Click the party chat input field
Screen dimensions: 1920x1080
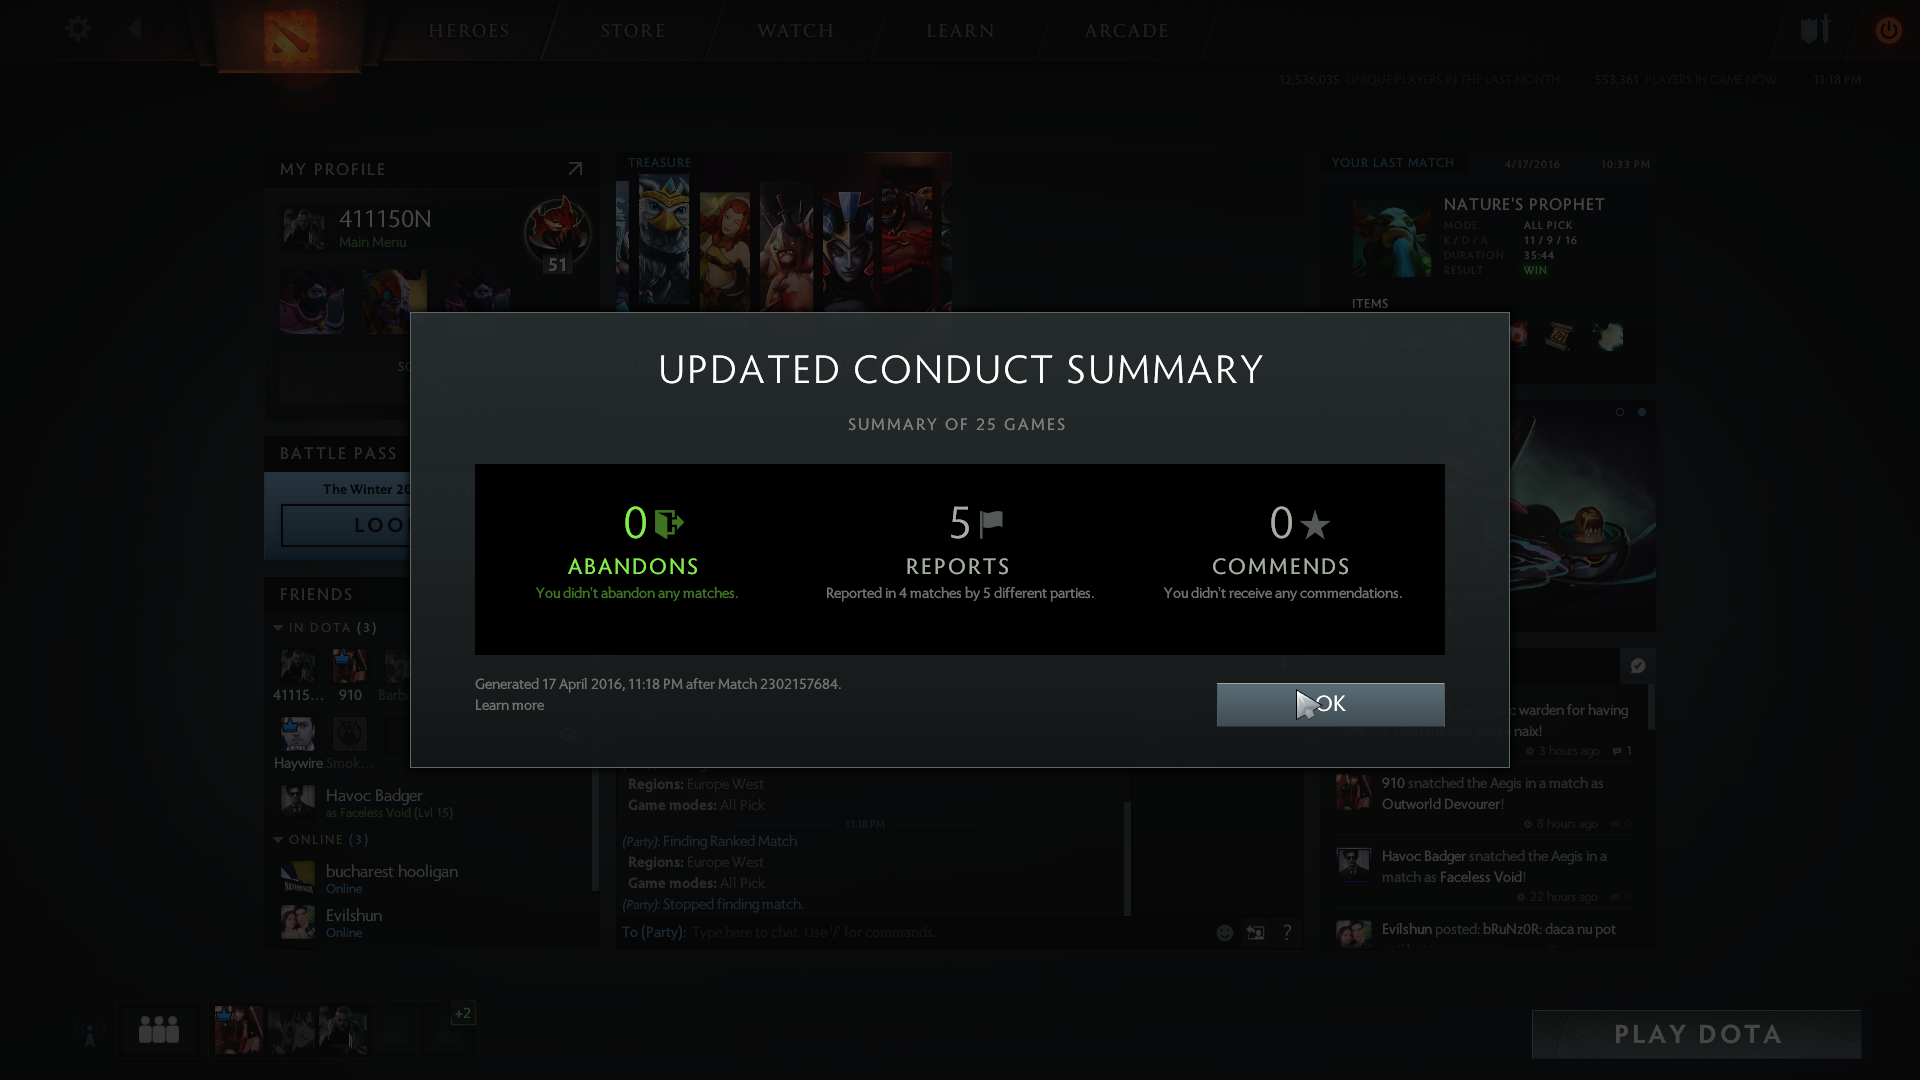(x=945, y=932)
